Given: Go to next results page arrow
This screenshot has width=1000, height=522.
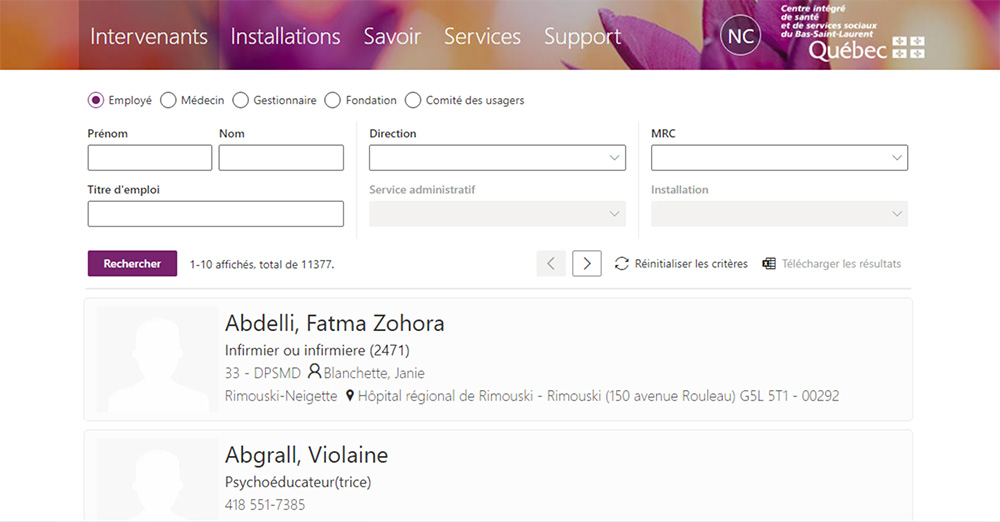Looking at the screenshot, I should (587, 264).
